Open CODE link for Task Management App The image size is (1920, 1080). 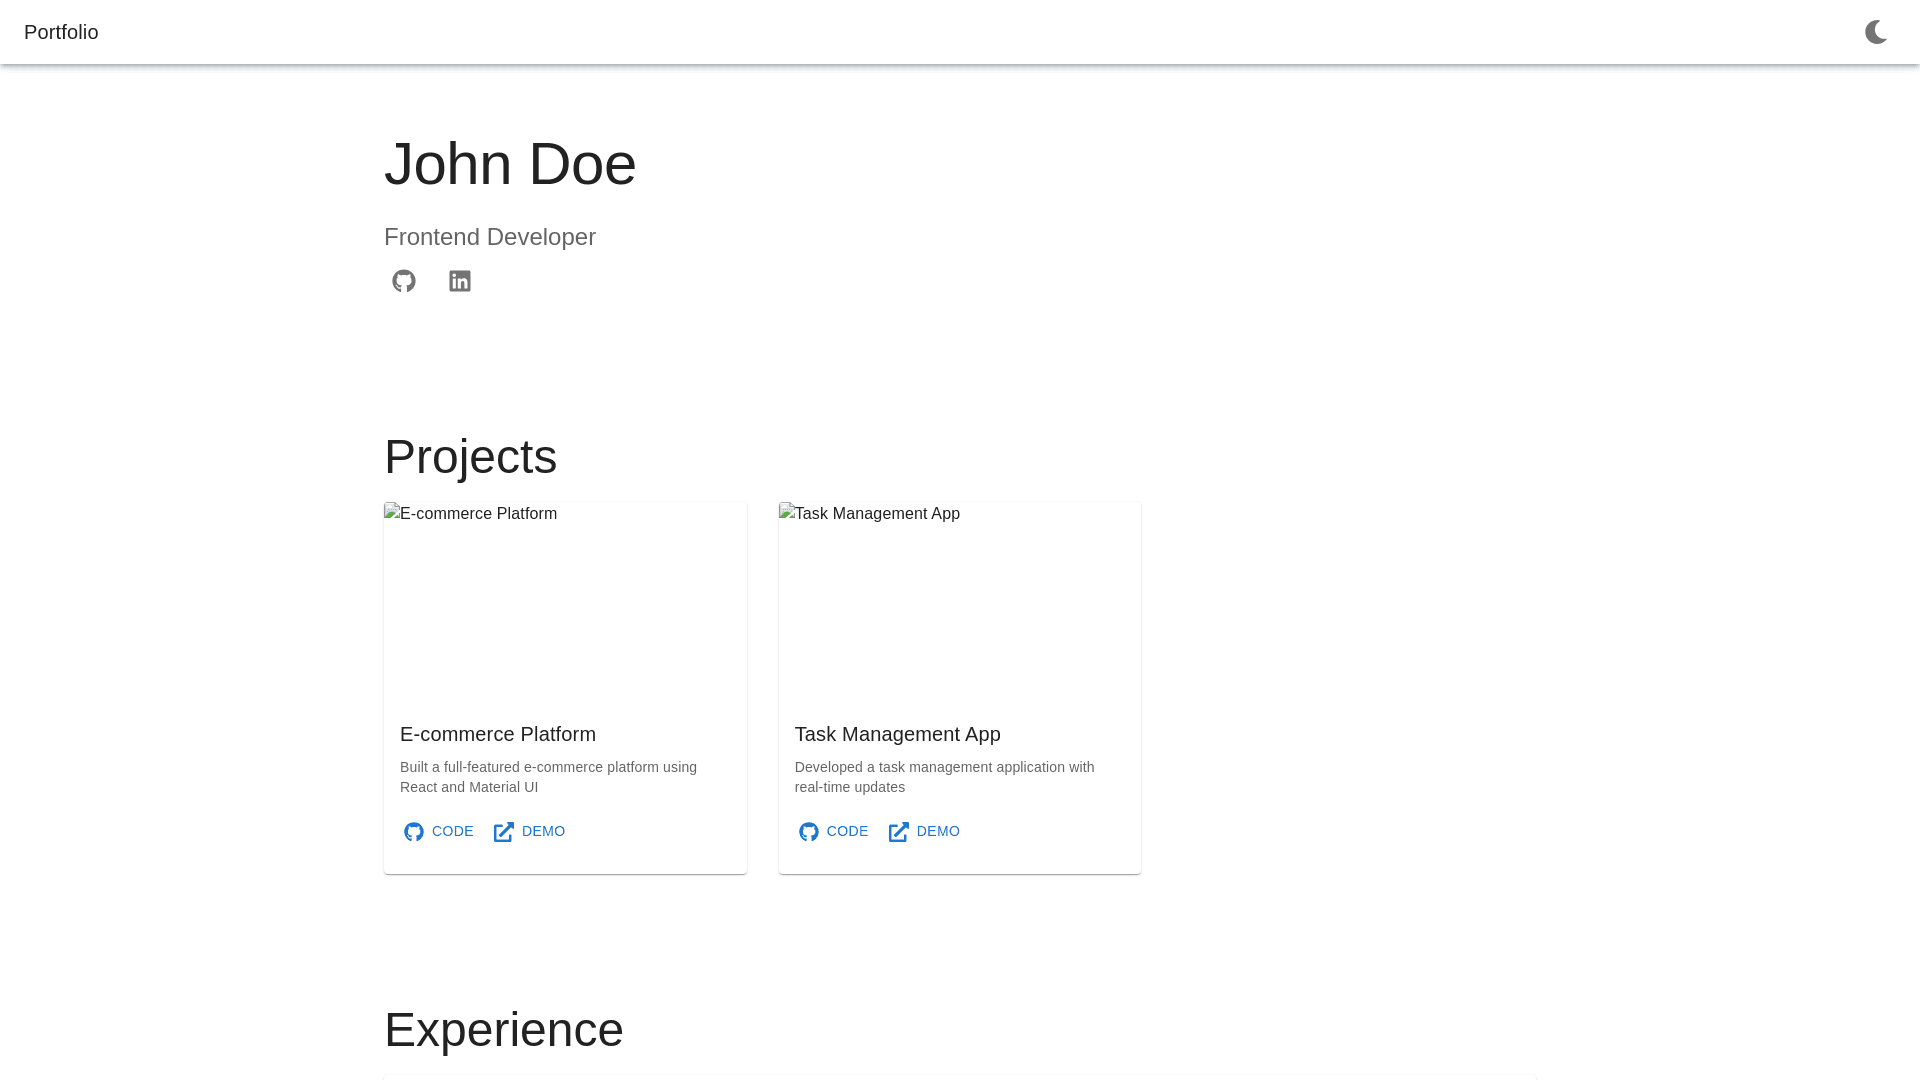coord(847,832)
